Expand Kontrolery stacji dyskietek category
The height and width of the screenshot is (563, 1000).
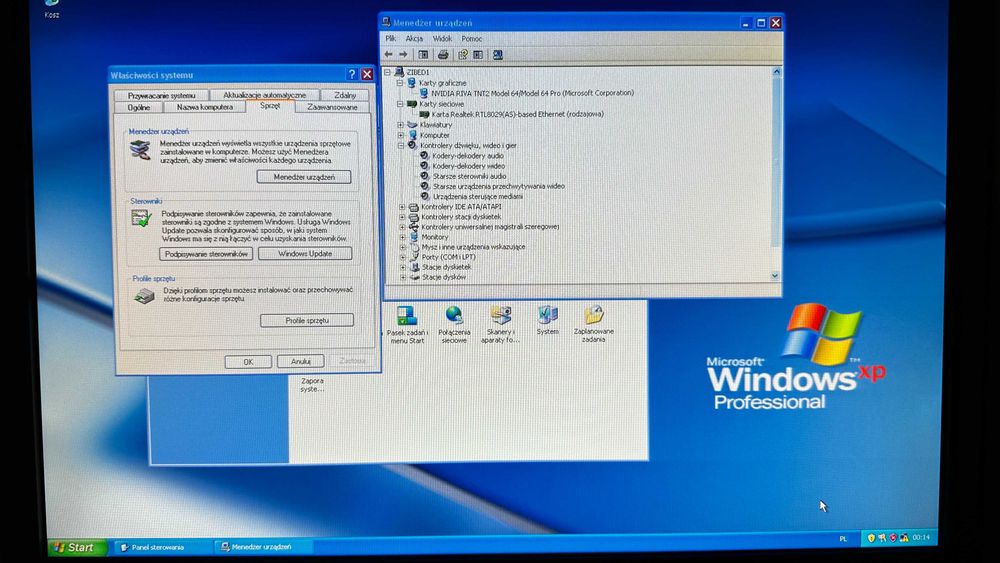pos(402,217)
